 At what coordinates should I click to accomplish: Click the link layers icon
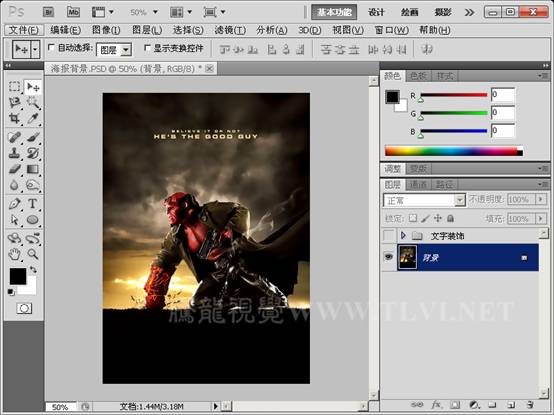pos(417,404)
